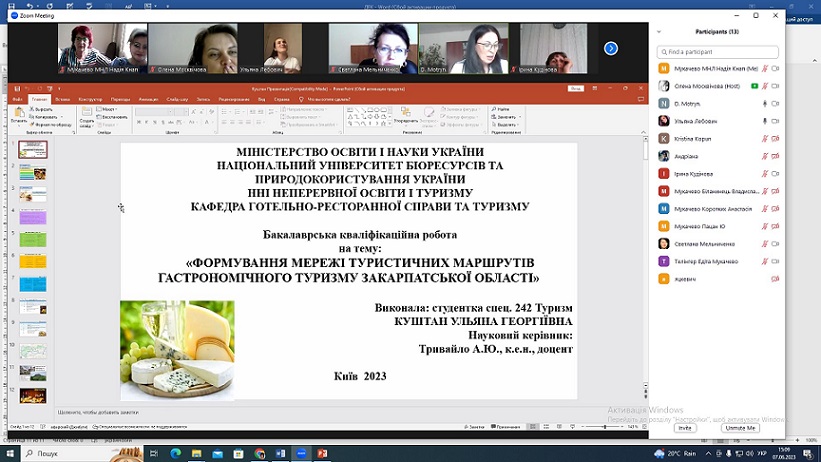Click the taskbar clock showing 15:09
821x462 pixels.
click(x=784, y=453)
